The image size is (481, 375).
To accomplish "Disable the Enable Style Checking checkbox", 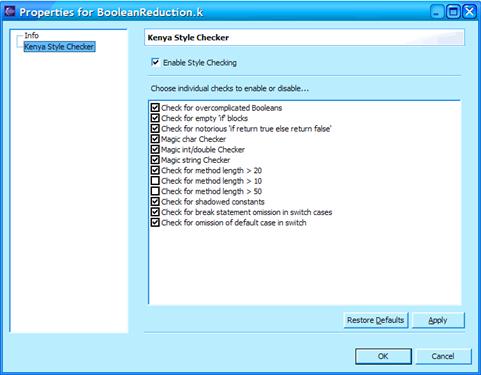I will pyautogui.click(x=155, y=62).
